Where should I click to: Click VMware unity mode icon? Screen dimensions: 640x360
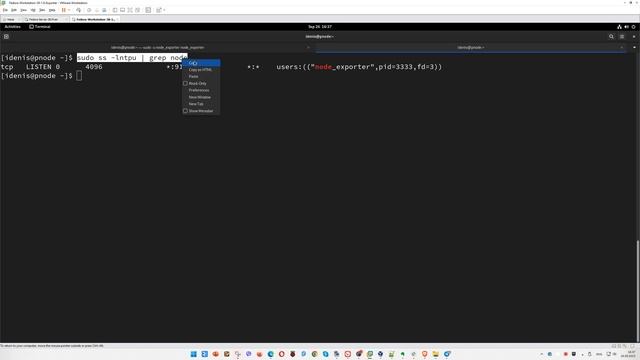(x=138, y=10)
